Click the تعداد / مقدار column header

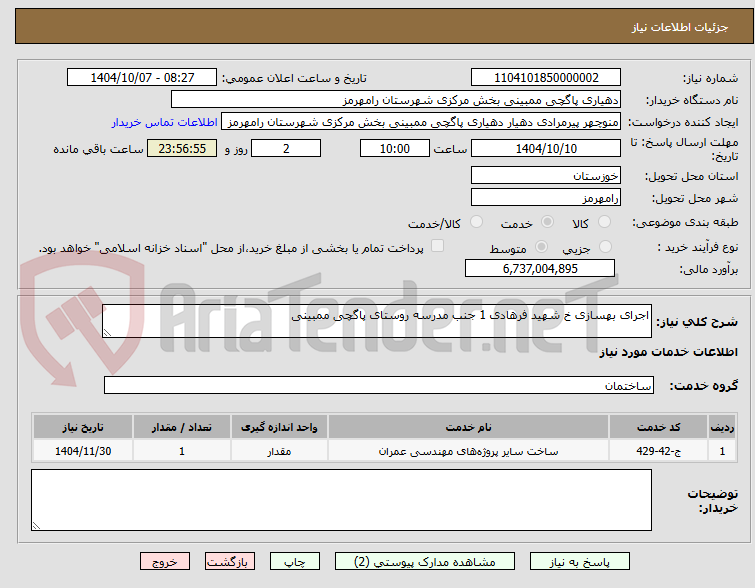(x=182, y=427)
